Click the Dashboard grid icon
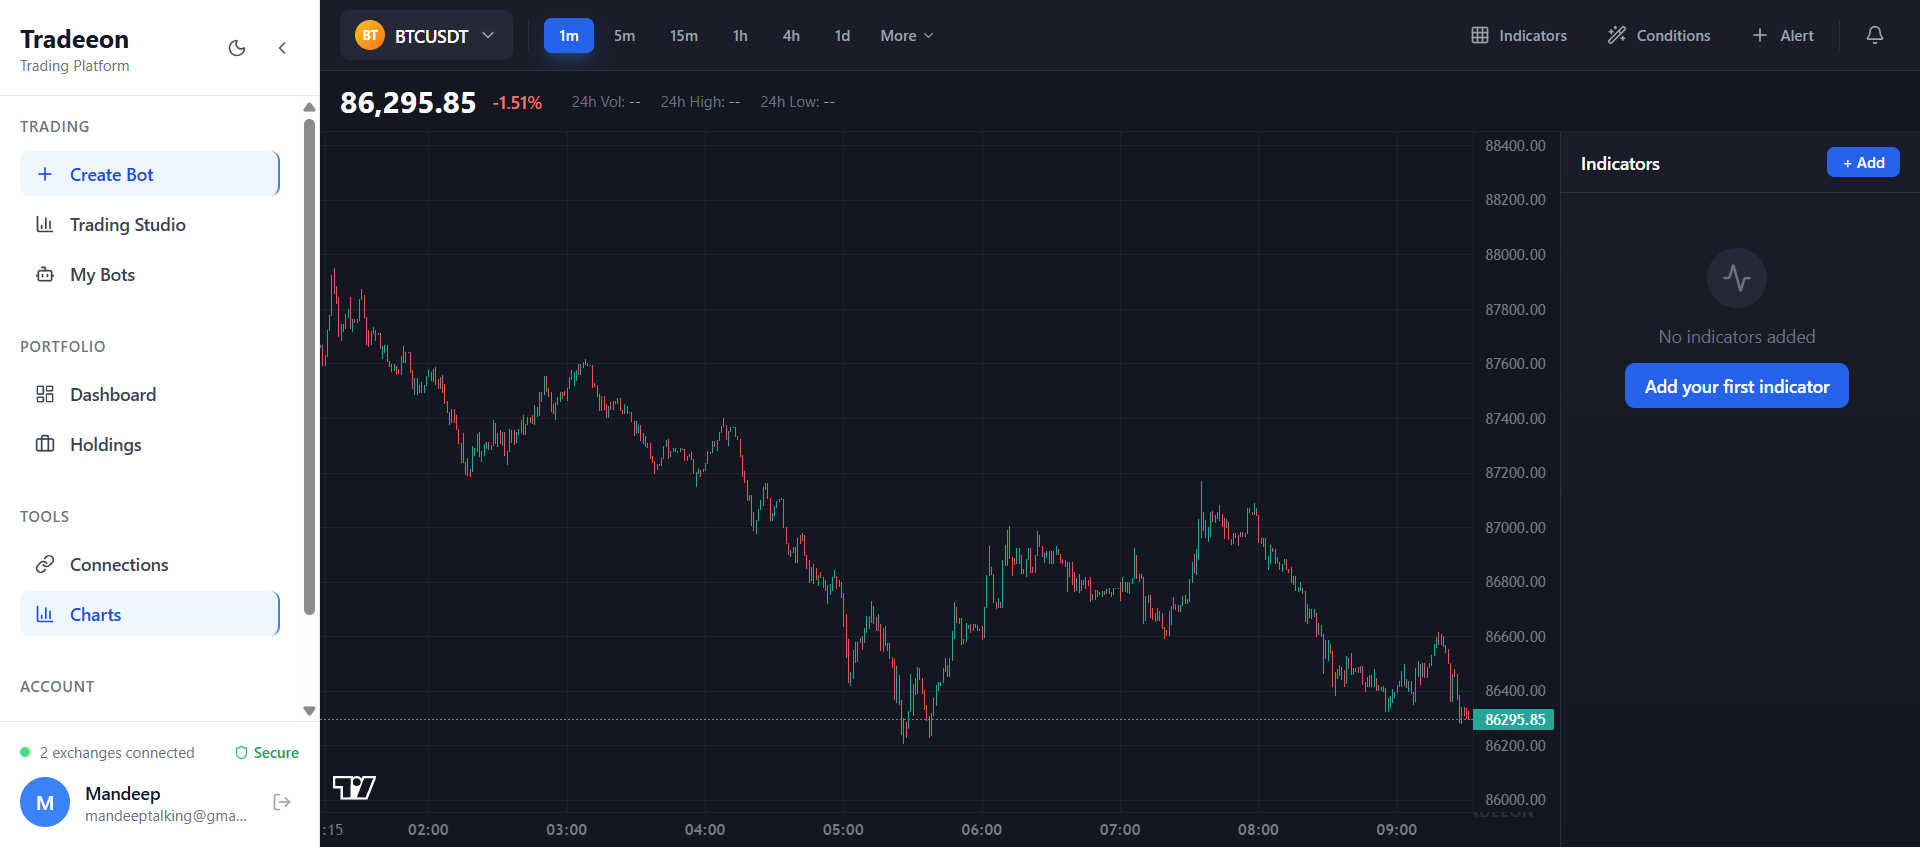The height and width of the screenshot is (848, 1920). click(45, 394)
